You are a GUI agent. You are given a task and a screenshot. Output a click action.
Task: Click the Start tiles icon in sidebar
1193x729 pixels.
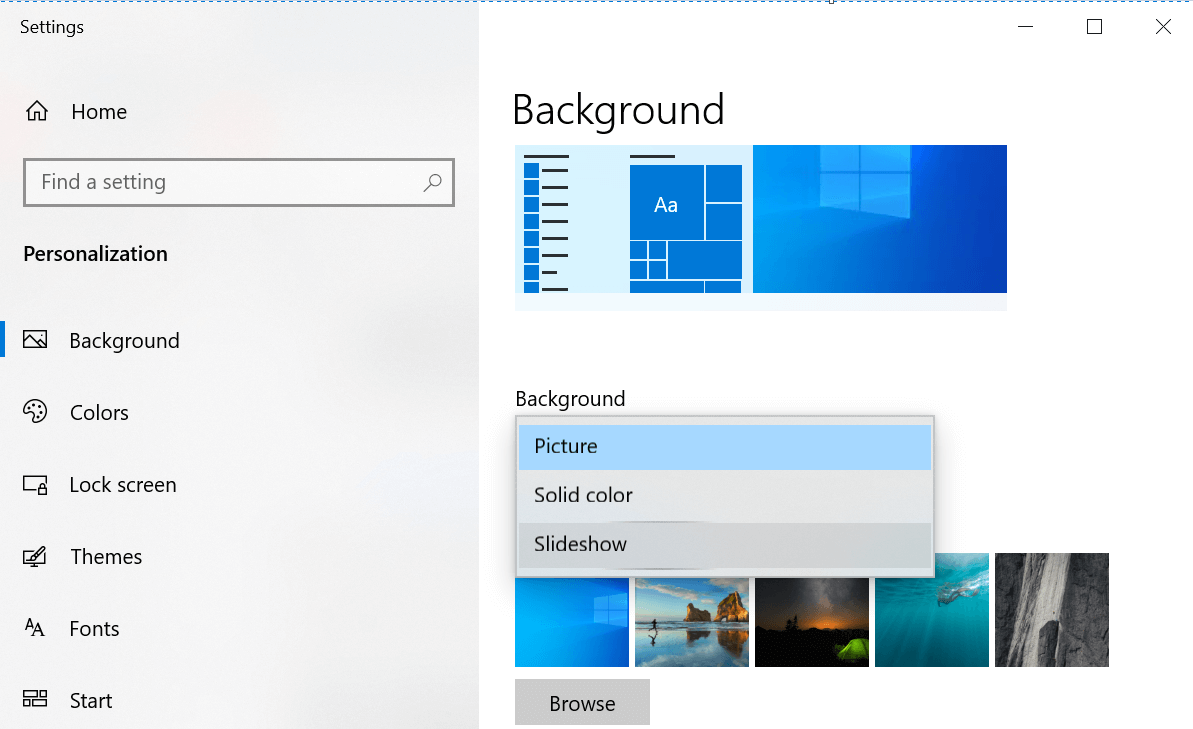point(36,700)
